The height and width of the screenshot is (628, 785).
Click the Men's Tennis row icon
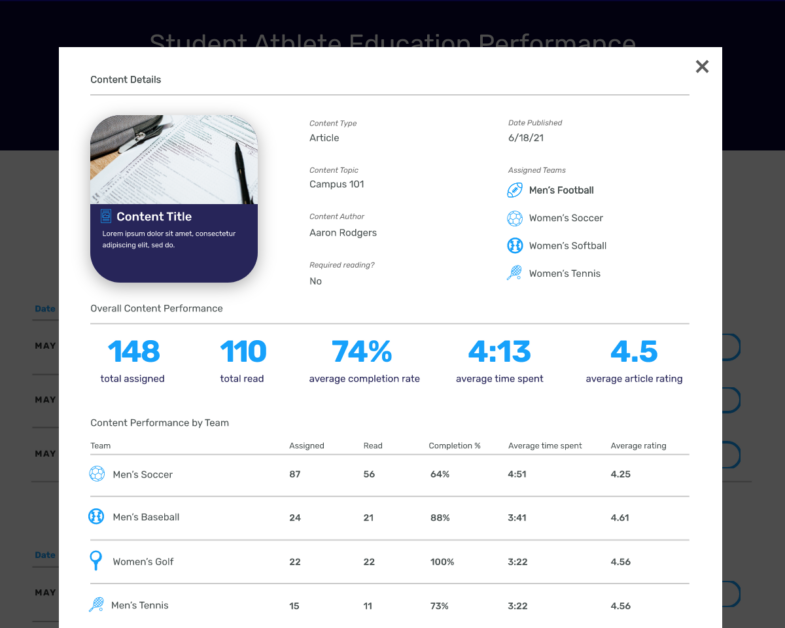tap(96, 605)
